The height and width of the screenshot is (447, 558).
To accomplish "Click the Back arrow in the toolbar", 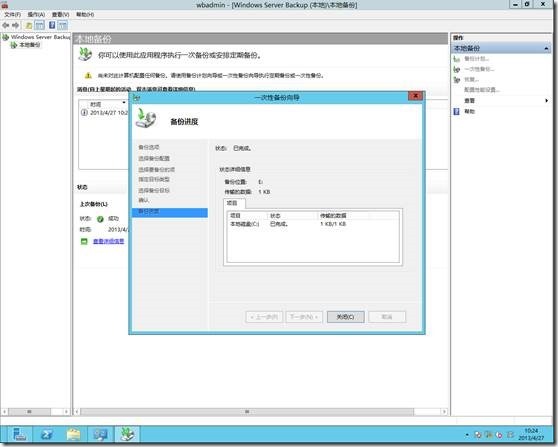I will click(x=6, y=25).
